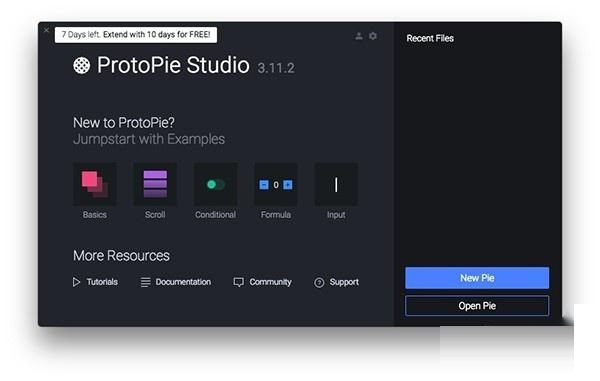Click the Documentation lines icon

pyautogui.click(x=145, y=282)
